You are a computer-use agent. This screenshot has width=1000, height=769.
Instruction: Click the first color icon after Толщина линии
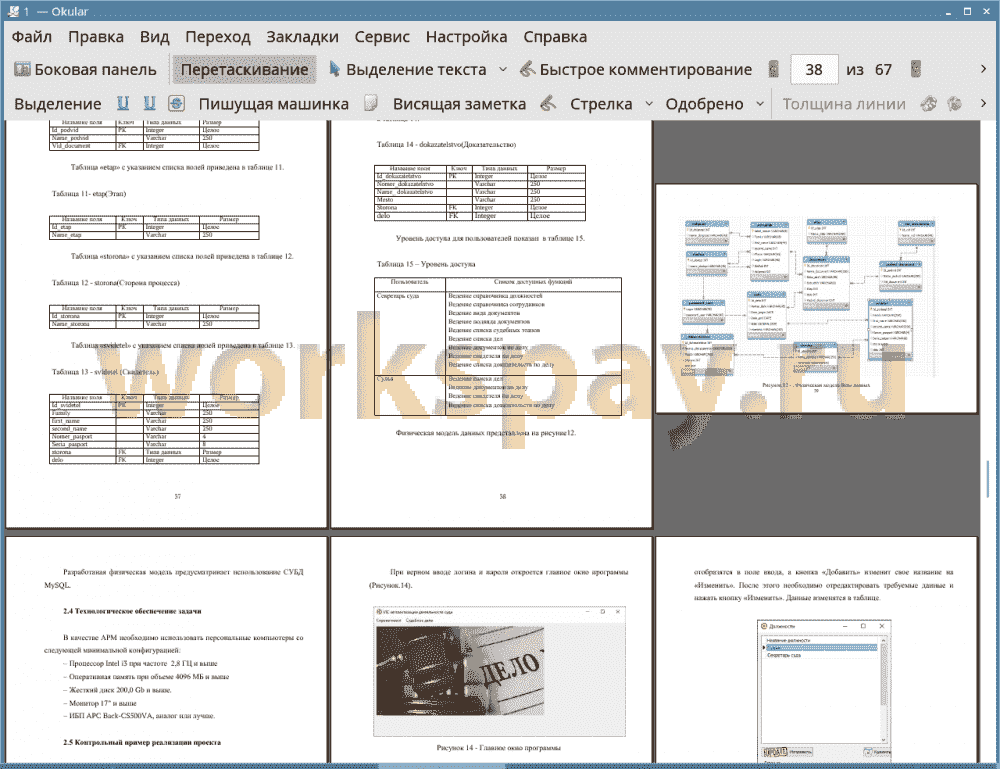coord(929,103)
